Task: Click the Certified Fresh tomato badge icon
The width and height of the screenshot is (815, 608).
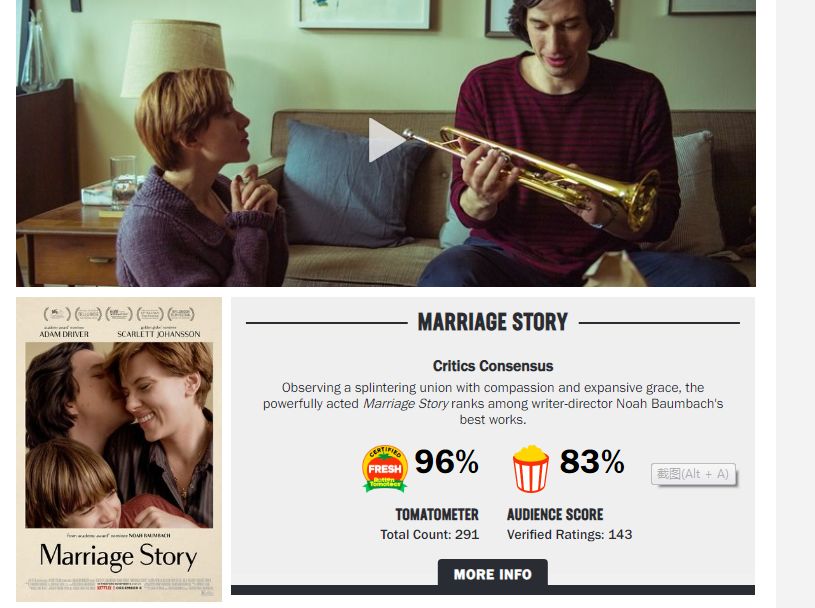Action: point(385,468)
